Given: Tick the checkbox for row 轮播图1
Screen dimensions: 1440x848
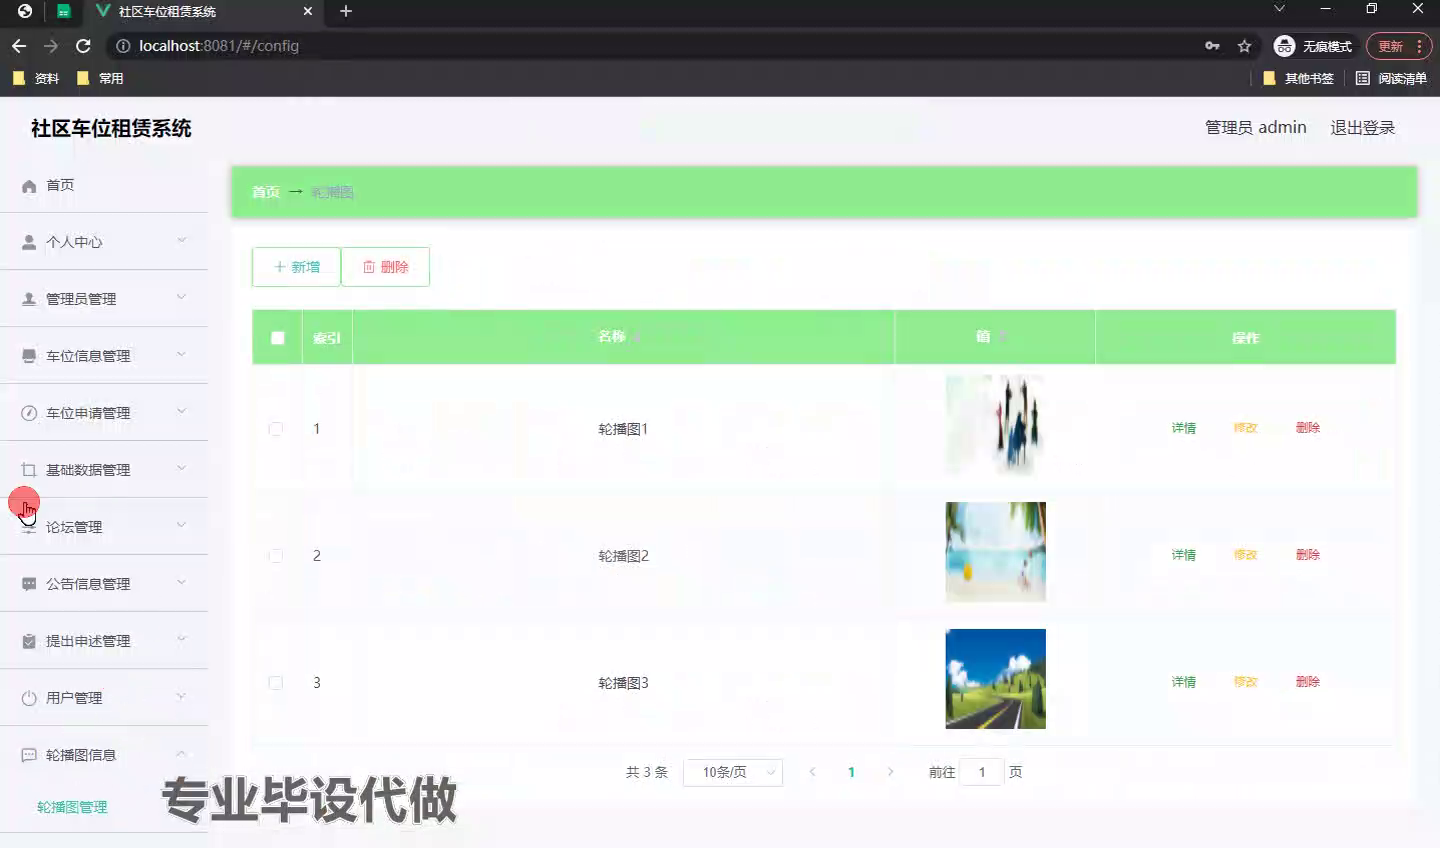Looking at the screenshot, I should (276, 429).
